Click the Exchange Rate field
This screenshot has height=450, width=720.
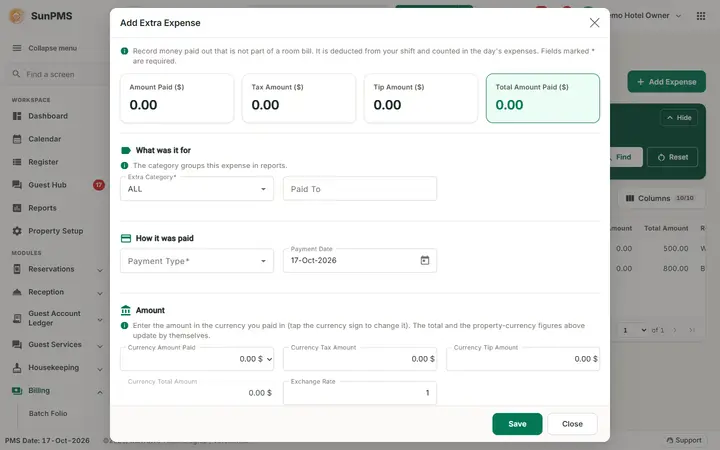tap(360, 393)
